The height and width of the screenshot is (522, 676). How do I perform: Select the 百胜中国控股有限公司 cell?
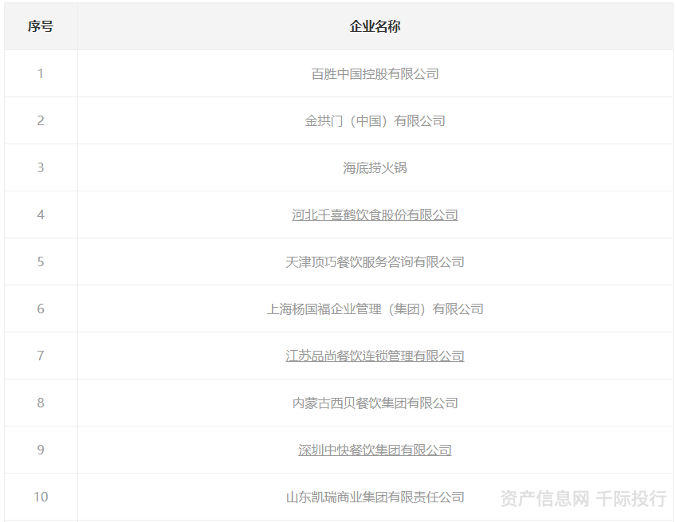[375, 74]
